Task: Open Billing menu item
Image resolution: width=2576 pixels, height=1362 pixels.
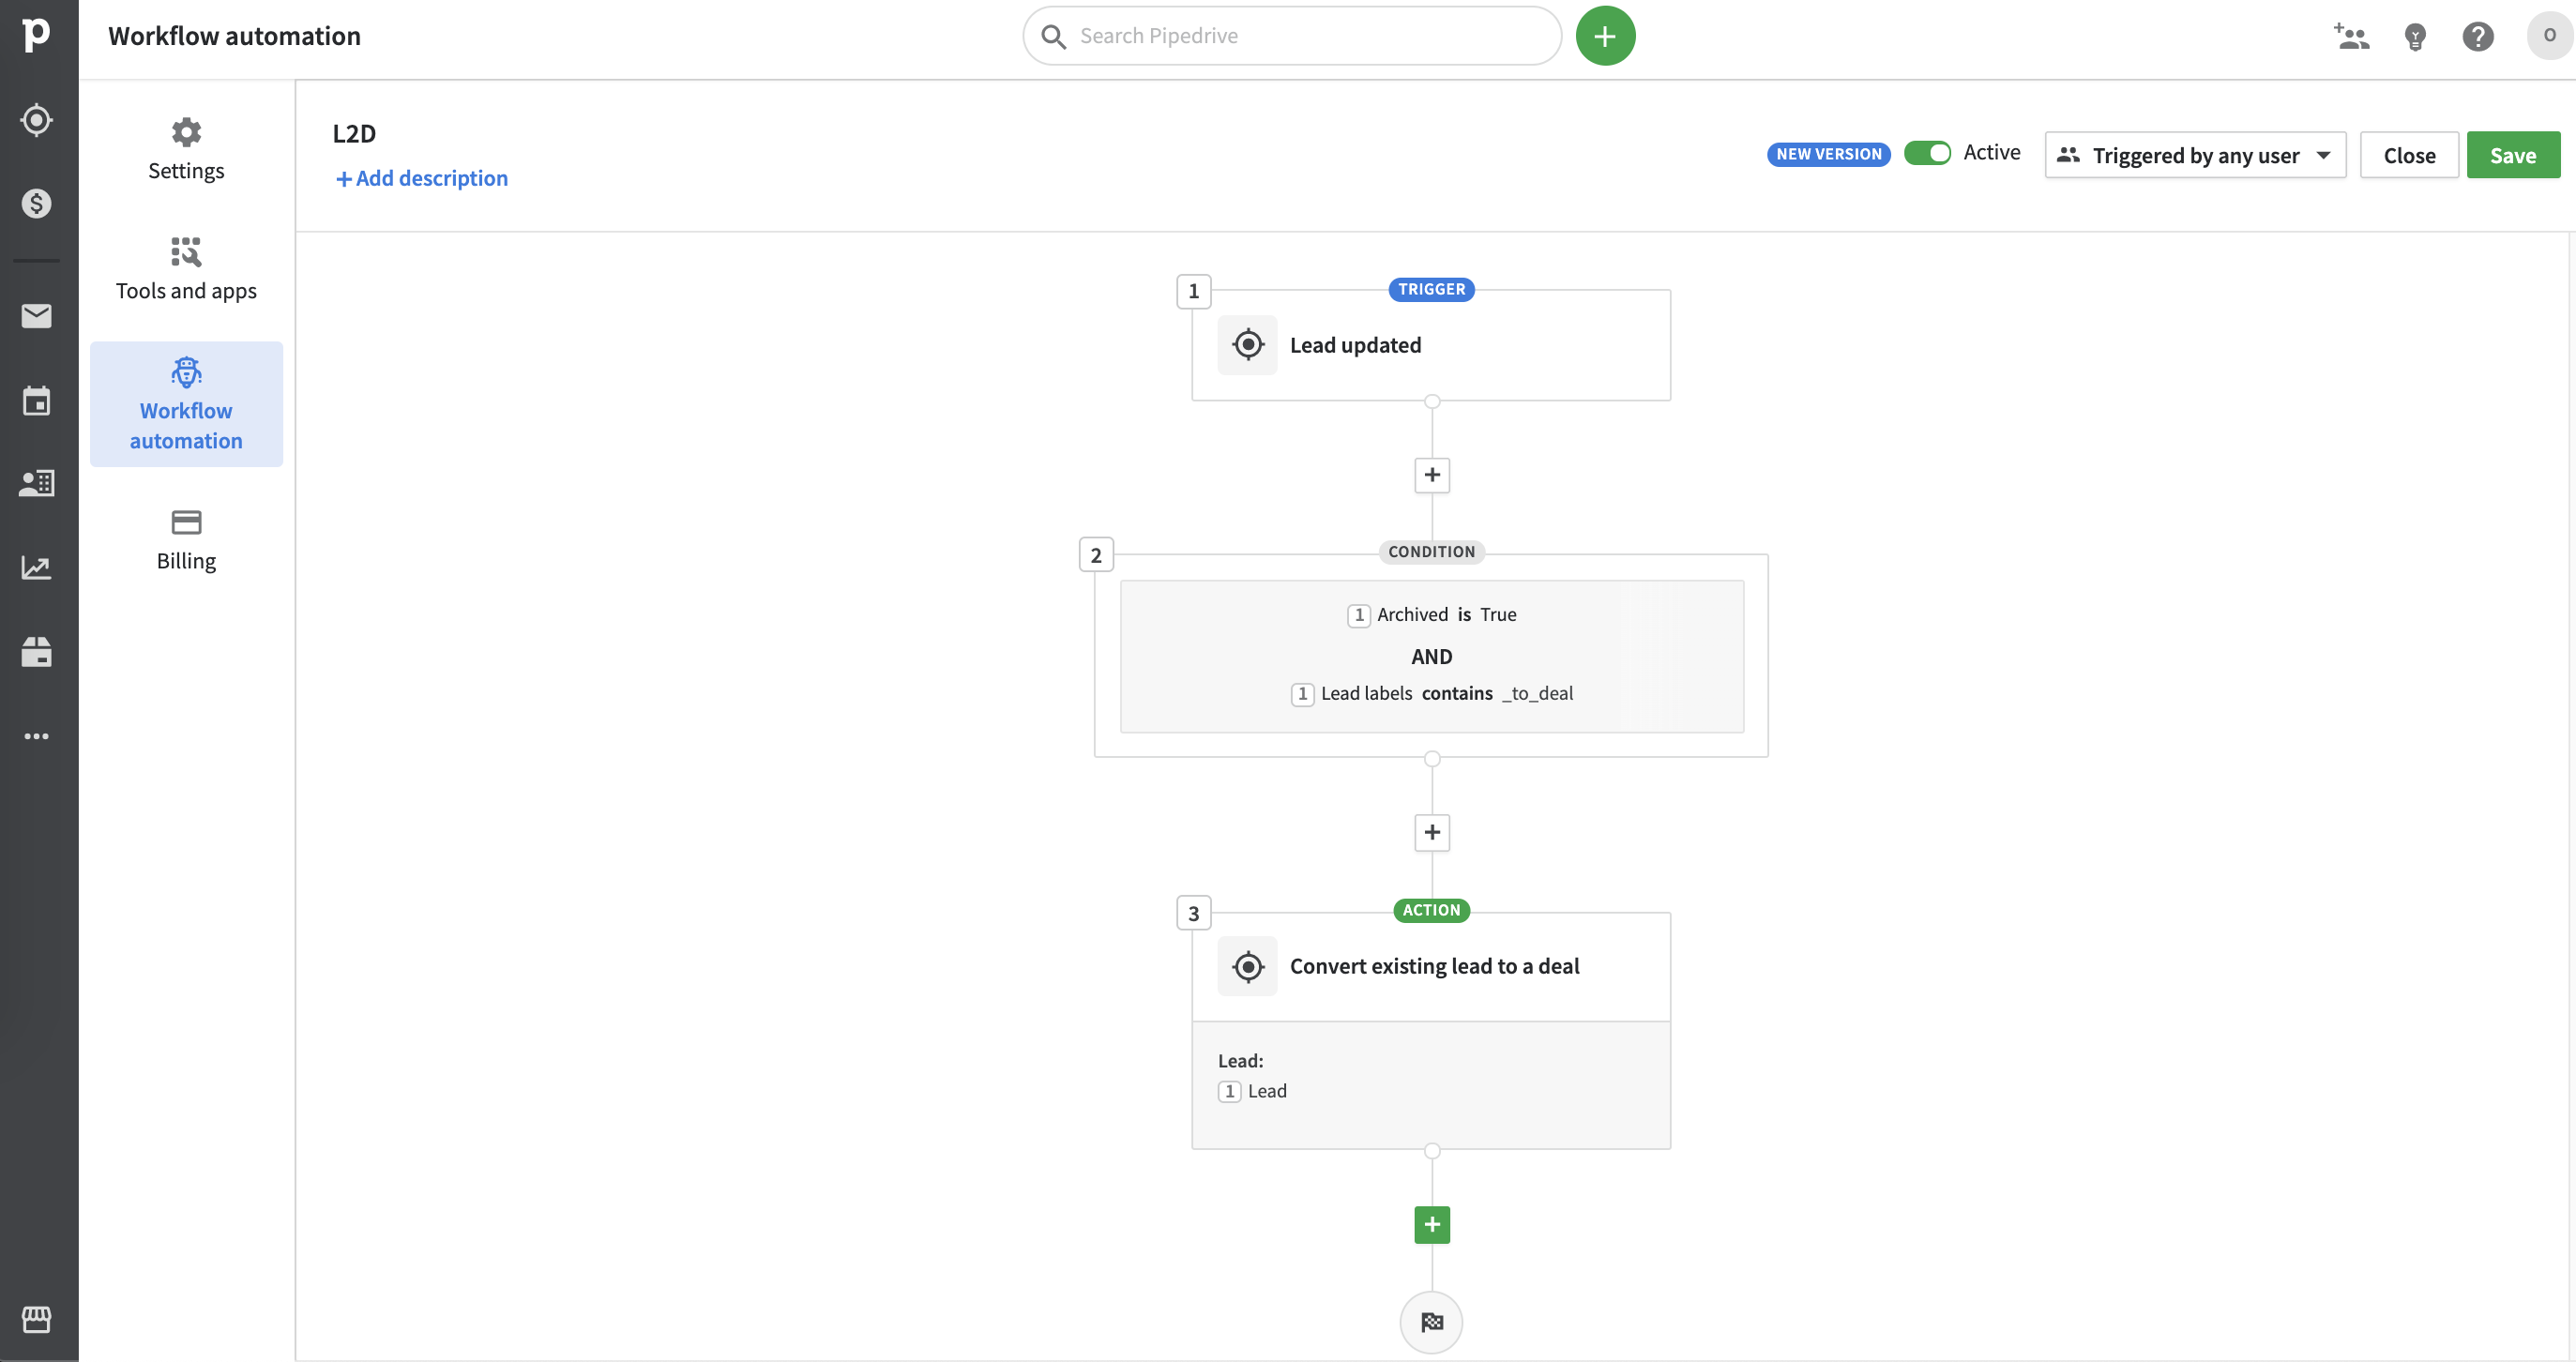Action: pos(186,541)
